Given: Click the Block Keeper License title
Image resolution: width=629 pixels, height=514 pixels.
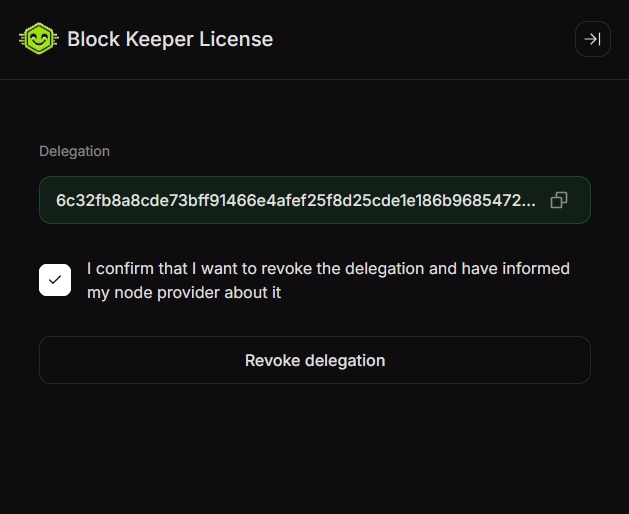Looking at the screenshot, I should click(x=170, y=39).
